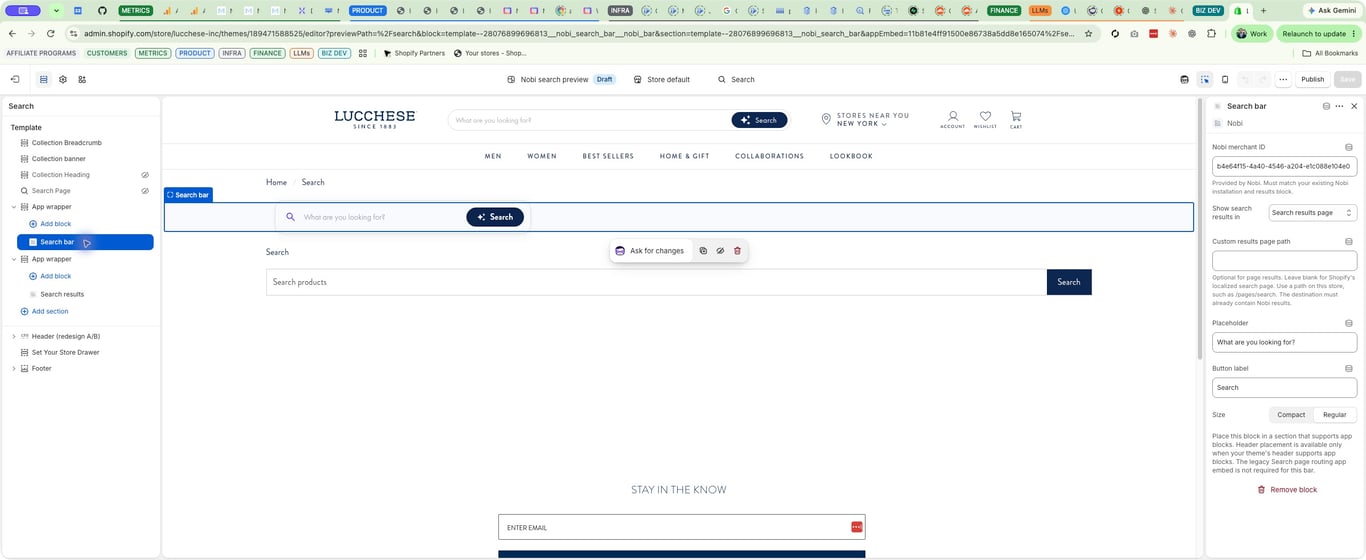Viewport: 1366px width, 560px height.
Task: Click the exit editor icon
Action: coord(15,79)
